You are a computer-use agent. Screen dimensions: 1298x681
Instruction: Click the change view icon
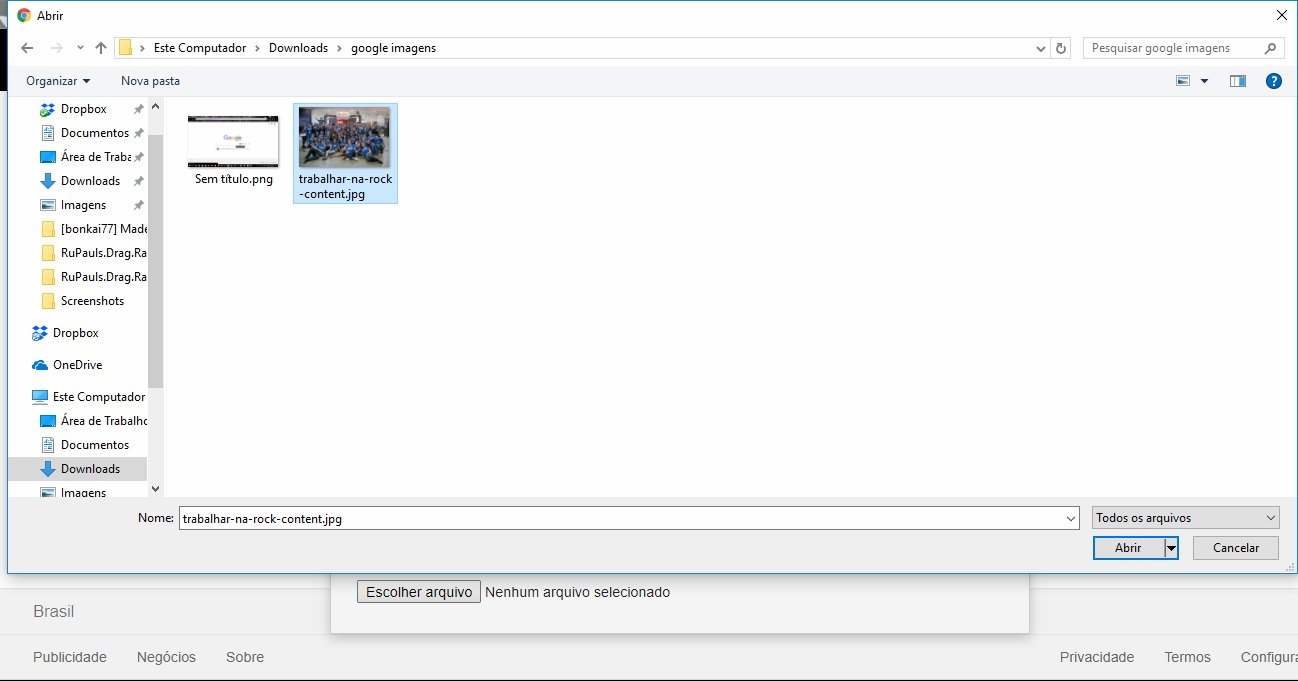[x=1184, y=81]
